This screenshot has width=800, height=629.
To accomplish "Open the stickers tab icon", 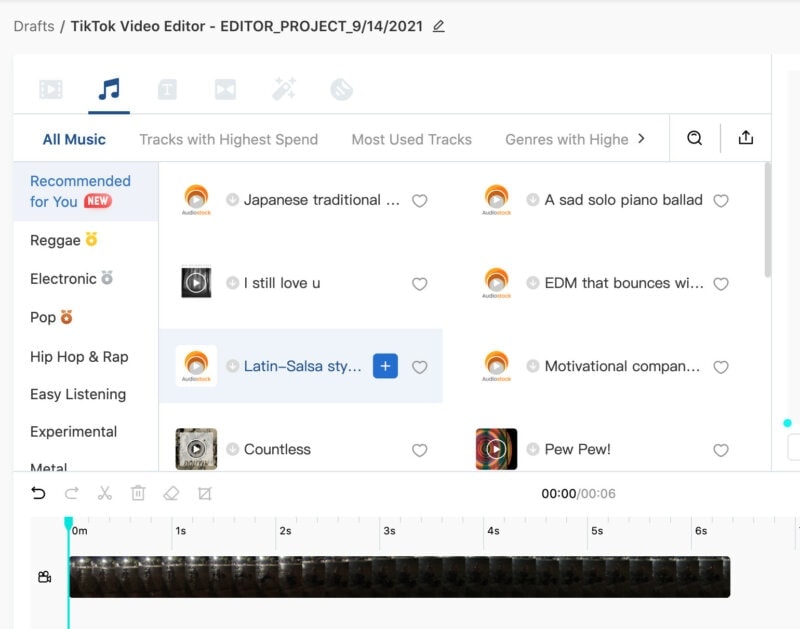I will 341,90.
